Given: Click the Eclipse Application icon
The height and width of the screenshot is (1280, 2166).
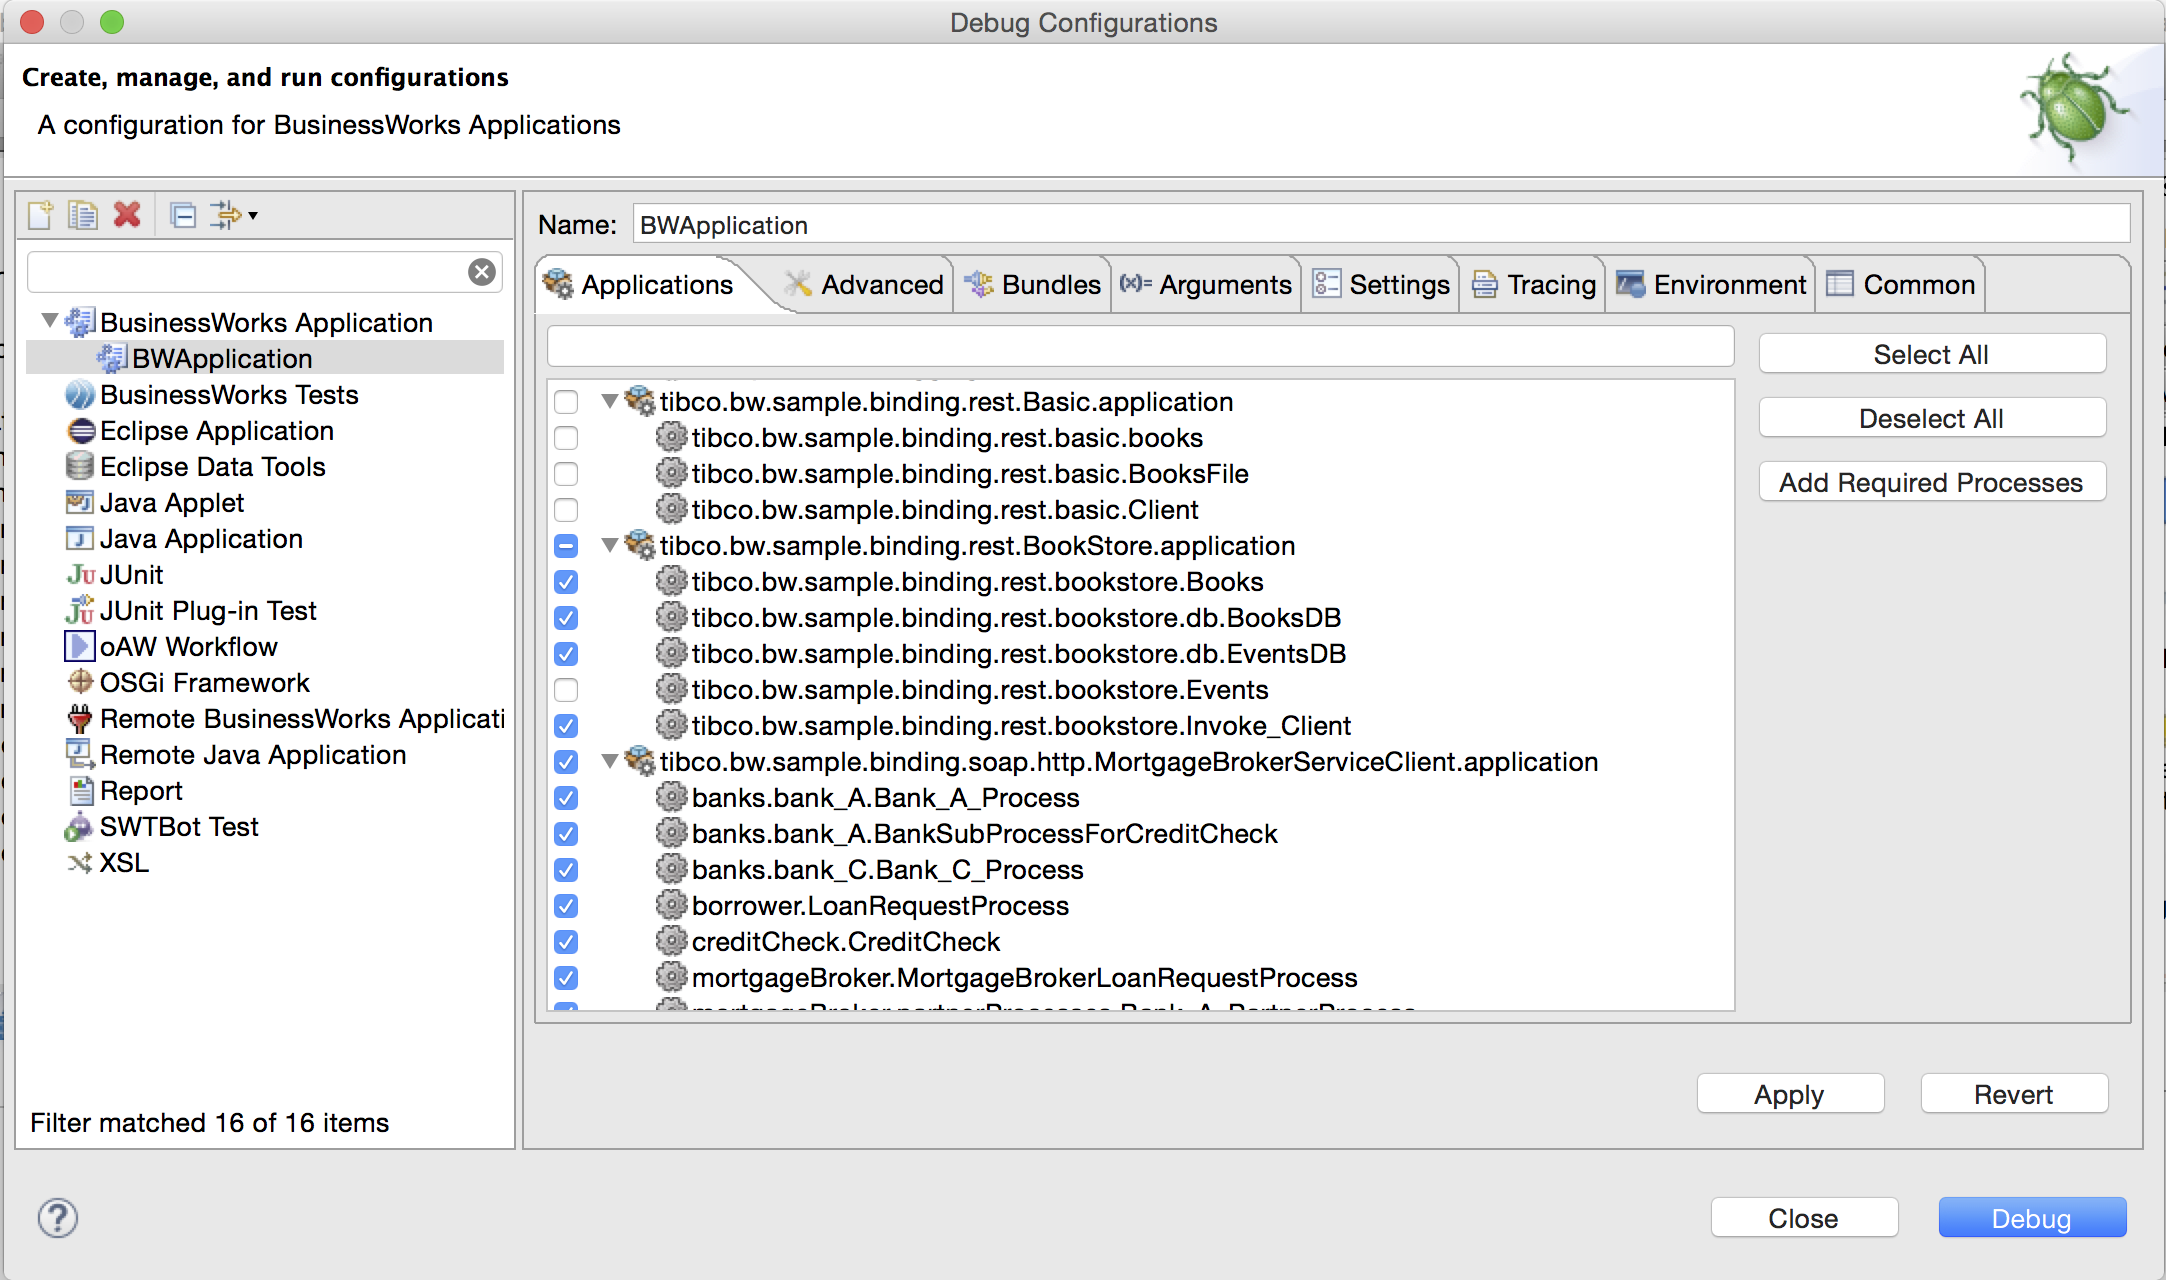Looking at the screenshot, I should pyautogui.click(x=80, y=431).
